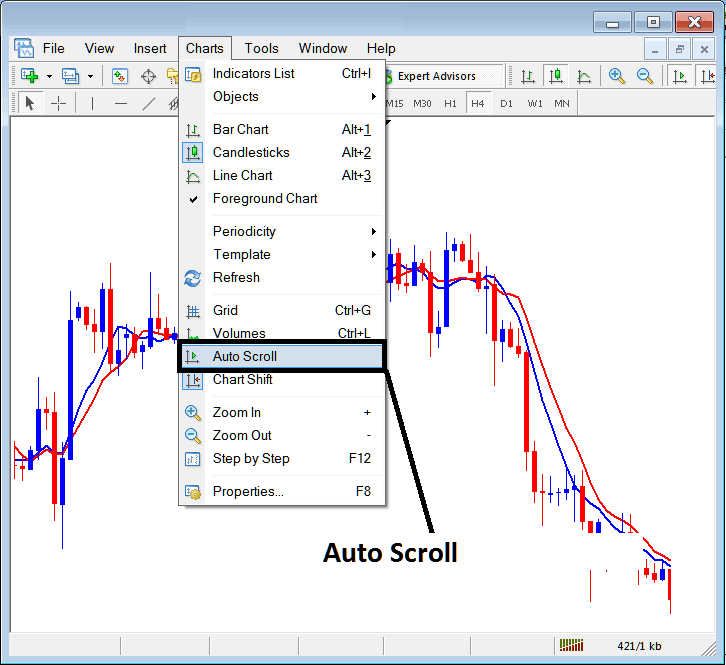The width and height of the screenshot is (726, 665).
Task: Select the H1 timeframe button
Action: pyautogui.click(x=451, y=103)
